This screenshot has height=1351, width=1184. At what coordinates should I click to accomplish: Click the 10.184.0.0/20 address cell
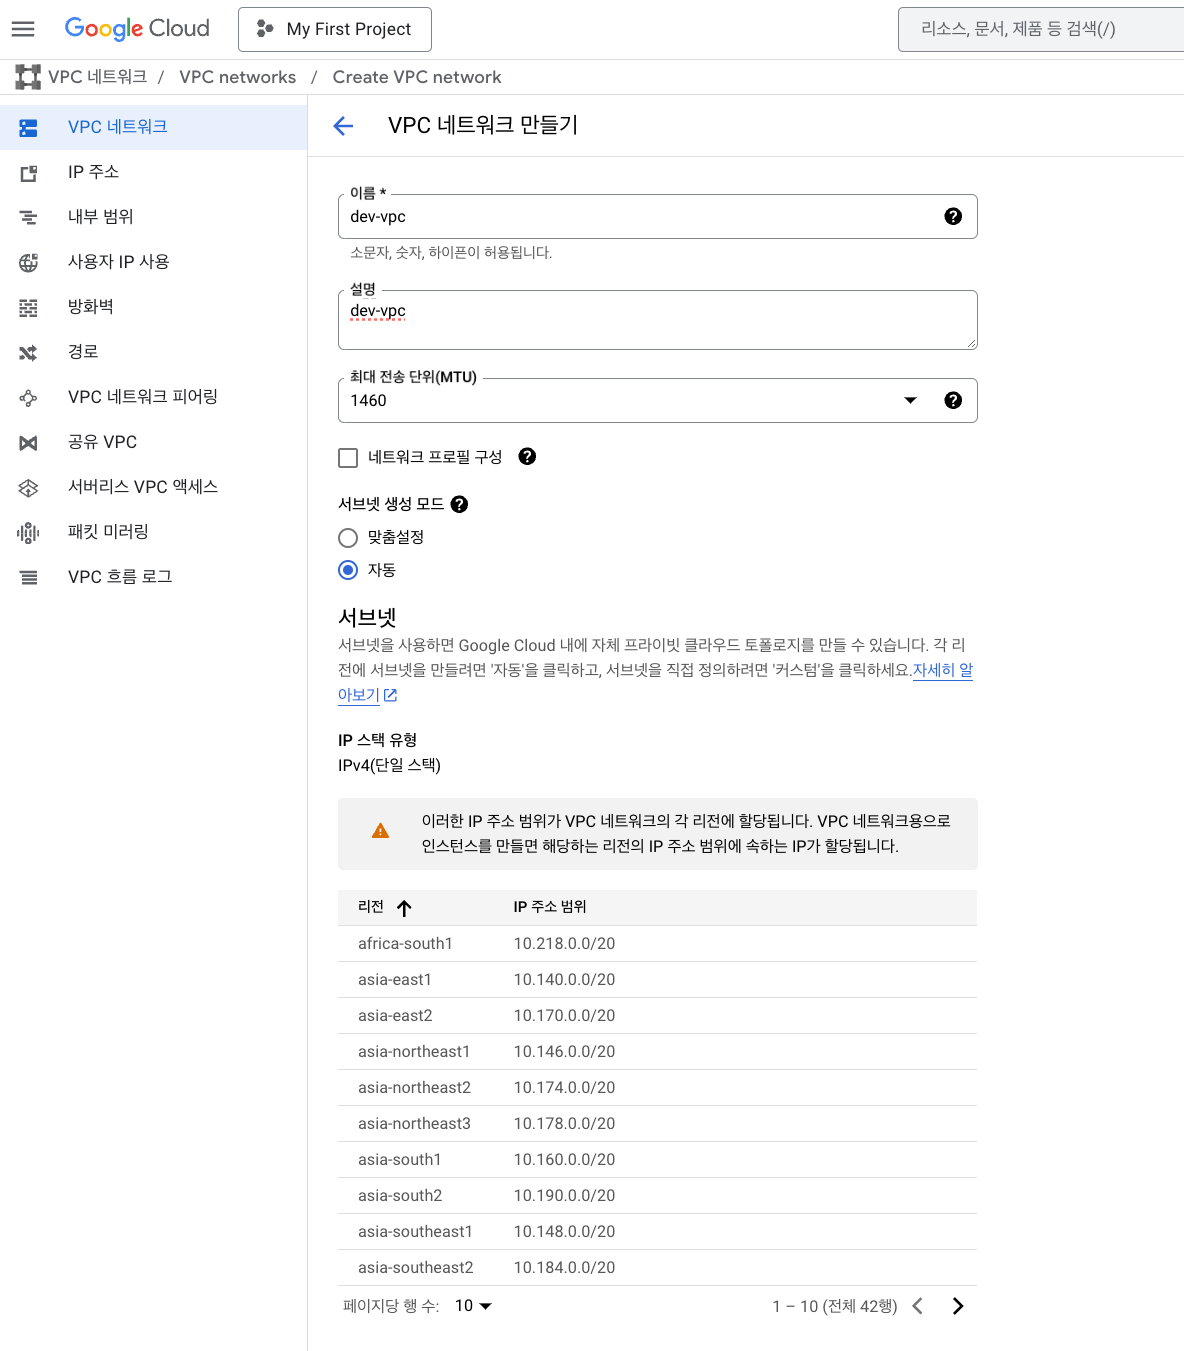click(564, 1268)
